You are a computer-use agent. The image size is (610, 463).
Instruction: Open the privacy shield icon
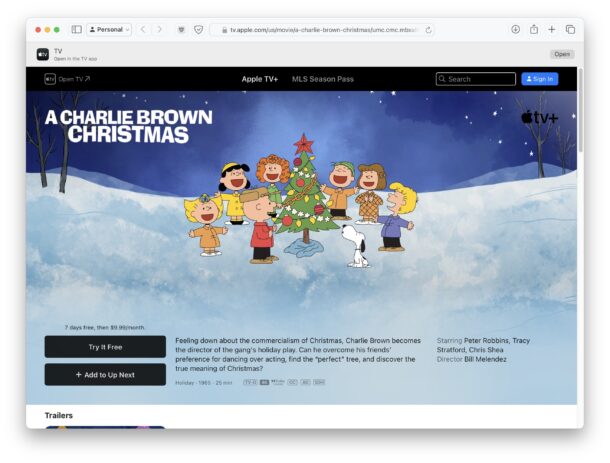198,30
